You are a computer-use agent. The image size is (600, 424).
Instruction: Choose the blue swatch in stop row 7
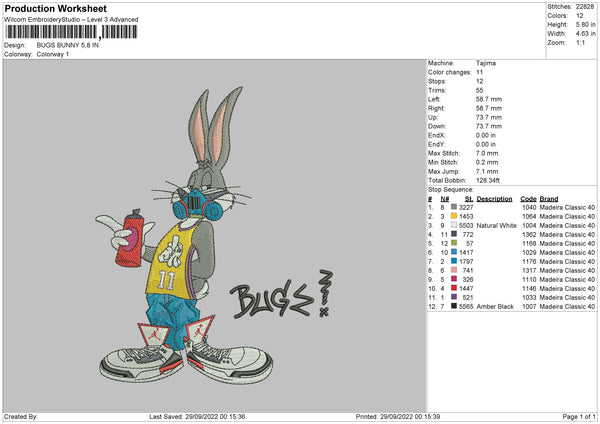point(454,261)
